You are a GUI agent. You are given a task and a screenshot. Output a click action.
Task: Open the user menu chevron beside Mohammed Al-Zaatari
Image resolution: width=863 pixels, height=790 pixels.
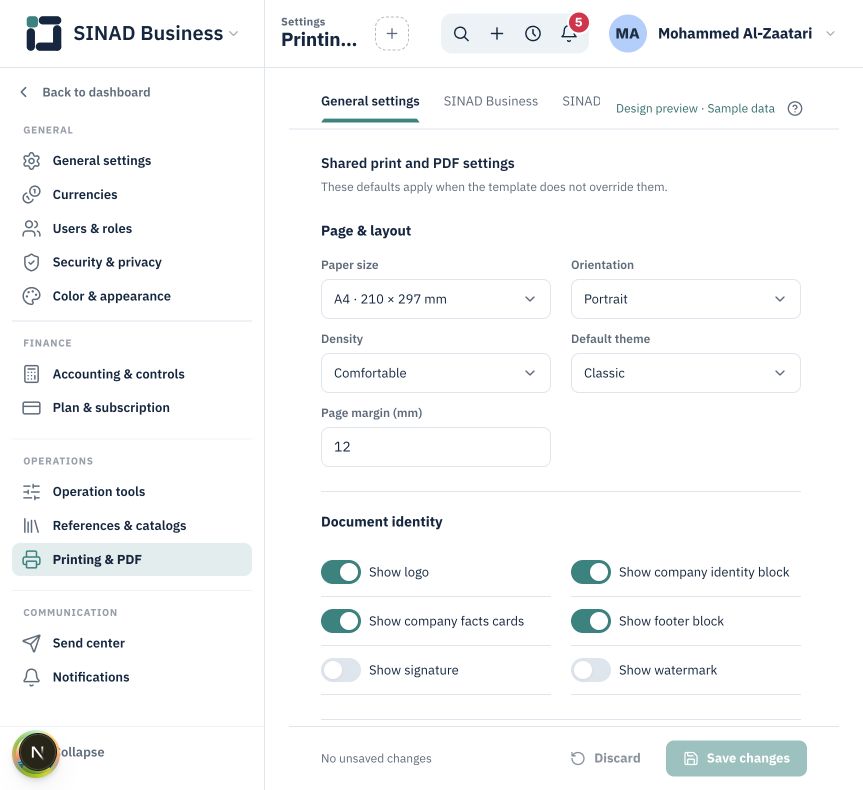[x=831, y=34]
